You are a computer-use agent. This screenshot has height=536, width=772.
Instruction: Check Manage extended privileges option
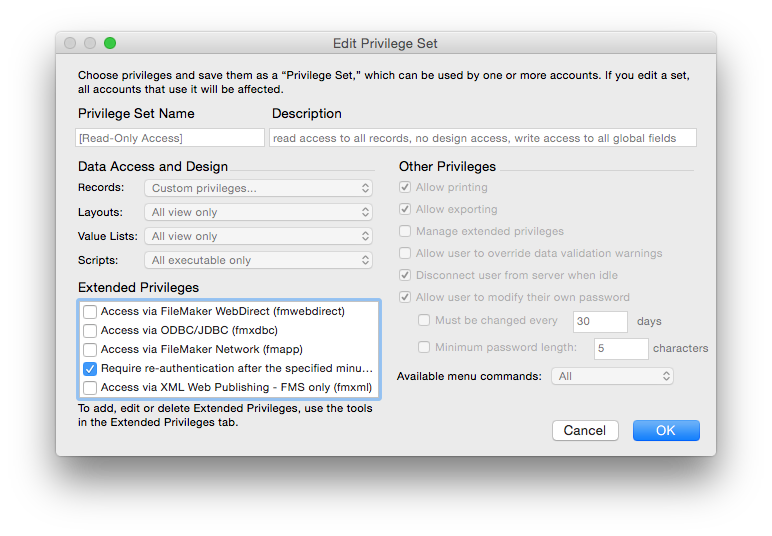[x=405, y=232]
